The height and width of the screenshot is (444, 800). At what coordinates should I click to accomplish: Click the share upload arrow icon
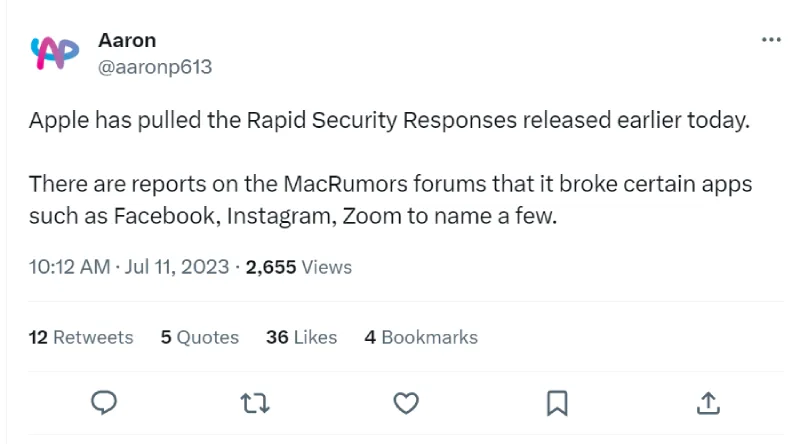tap(708, 402)
